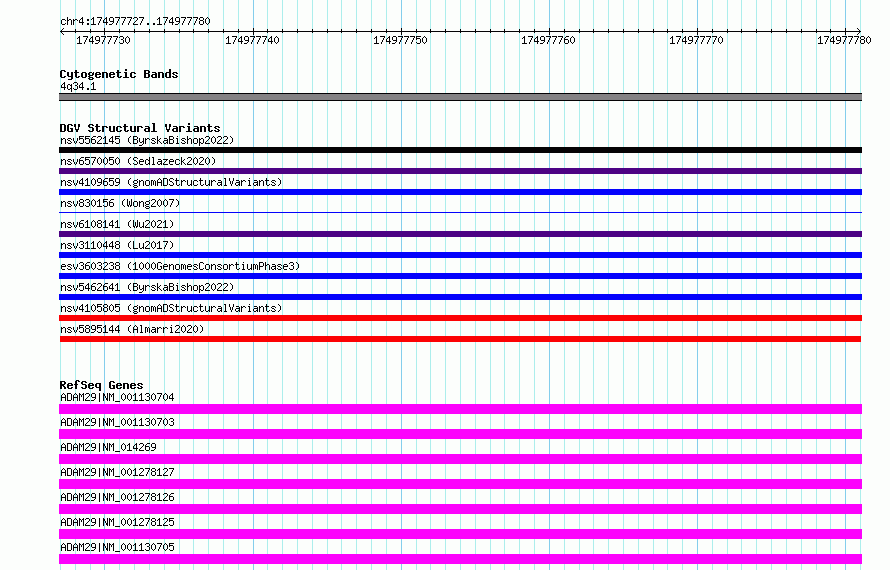
Task: Click the chr4:174977727..174977780 region label
Action: [x=135, y=22]
